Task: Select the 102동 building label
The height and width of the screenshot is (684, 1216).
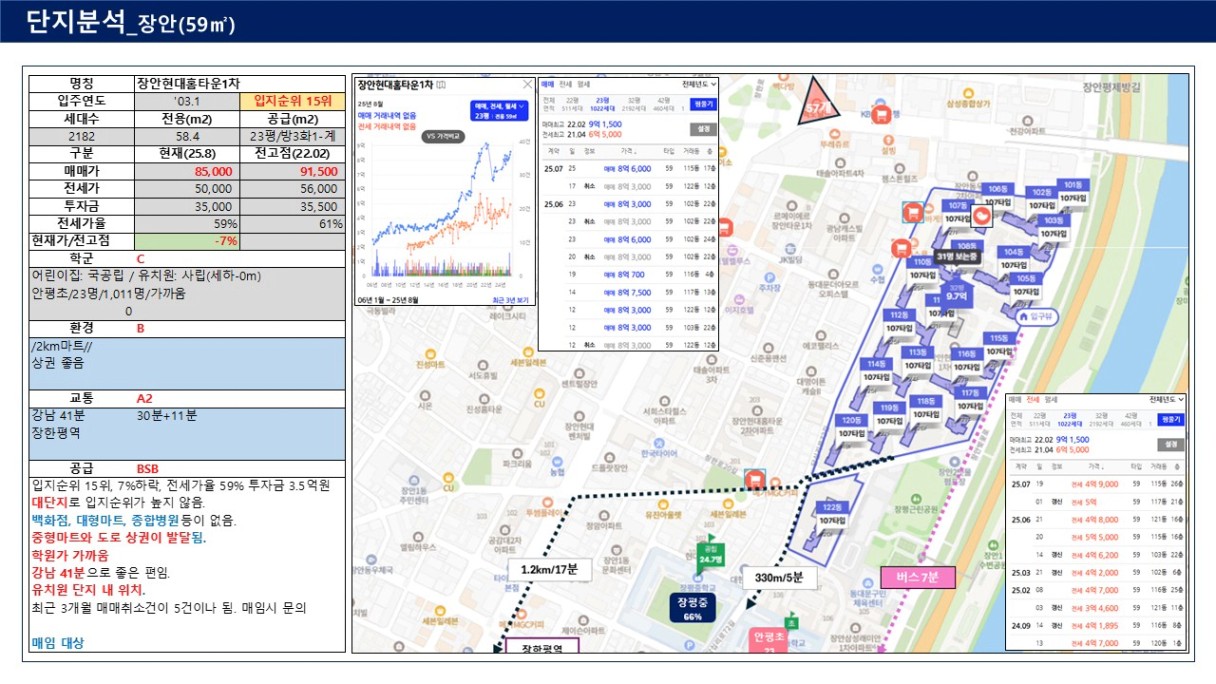Action: point(1041,192)
